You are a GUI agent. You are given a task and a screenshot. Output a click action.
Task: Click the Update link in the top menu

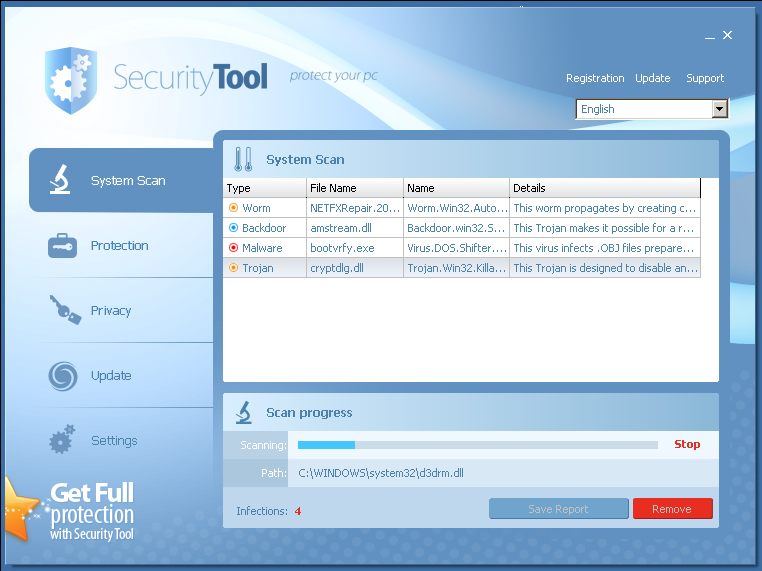653,78
